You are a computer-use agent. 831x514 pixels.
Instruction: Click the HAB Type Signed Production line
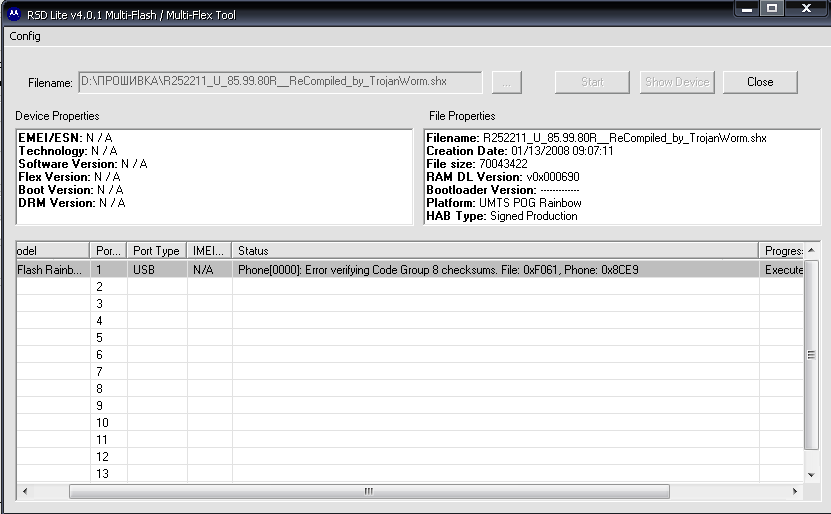click(502, 216)
